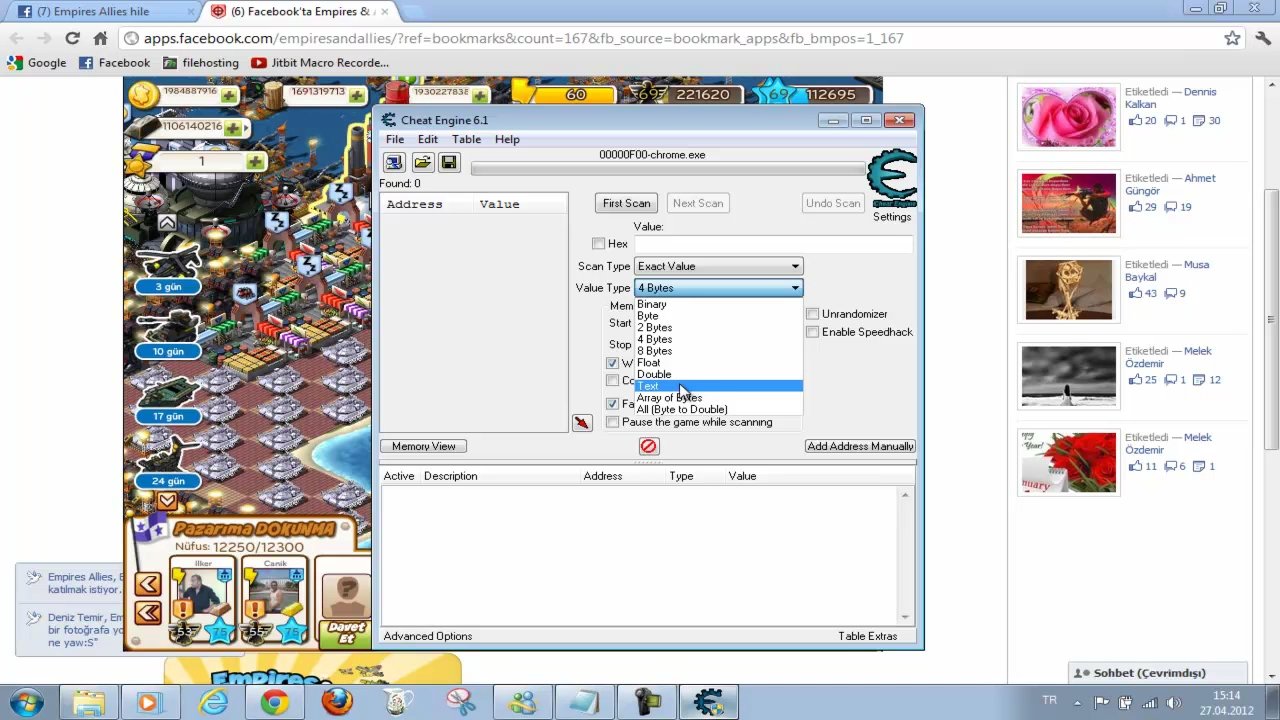Click the game expand-down arrow under 24 gün
Image resolution: width=1280 pixels, height=720 pixels.
coord(167,500)
